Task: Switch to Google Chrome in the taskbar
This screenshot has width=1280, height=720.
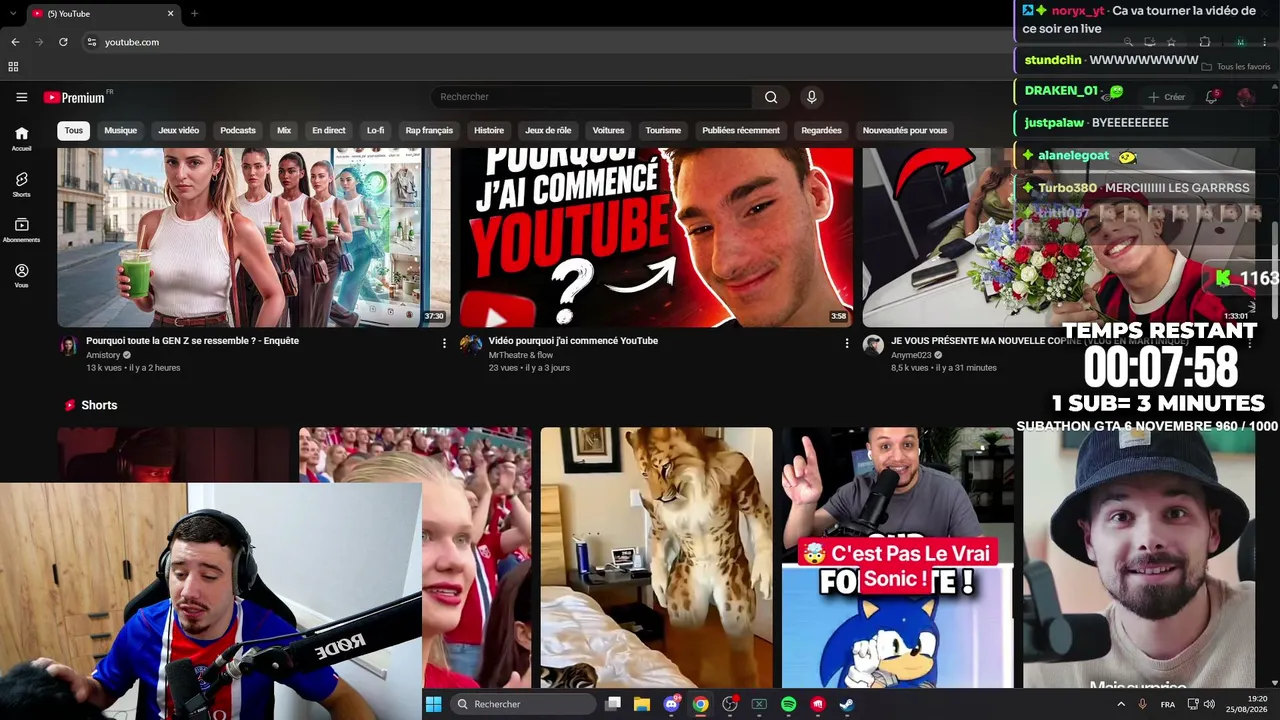Action: 701,704
